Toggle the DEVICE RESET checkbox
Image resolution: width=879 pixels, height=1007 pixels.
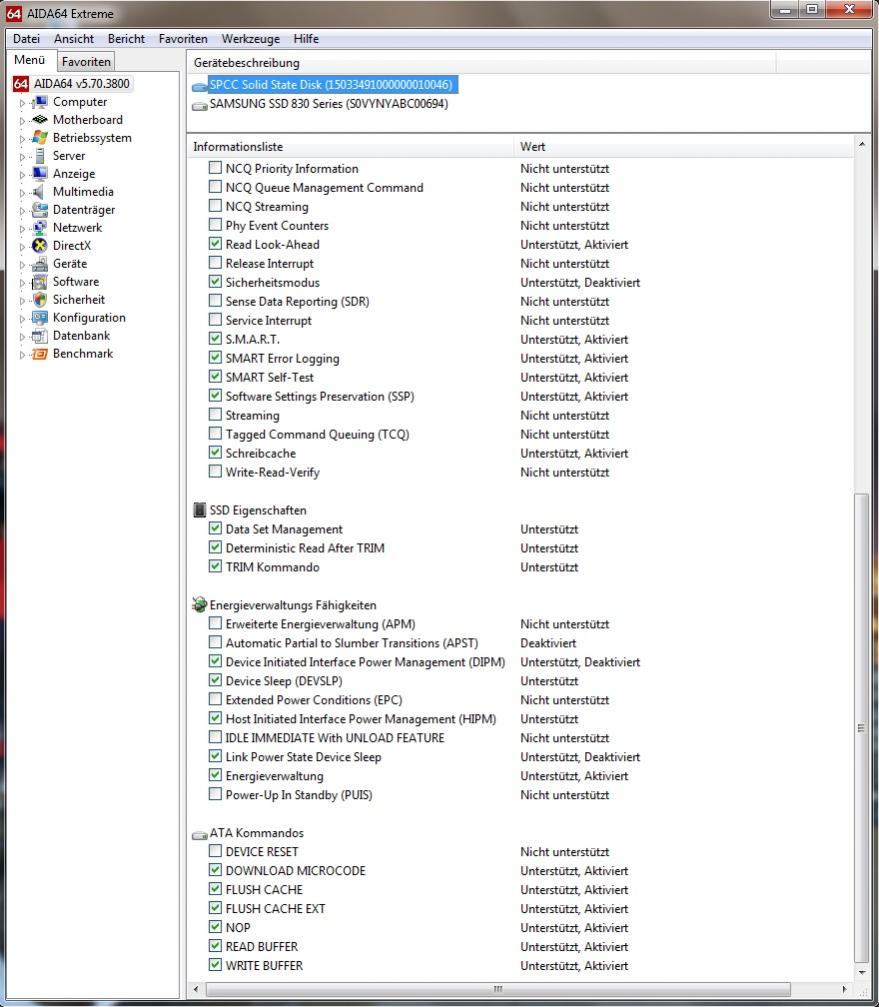(x=215, y=851)
